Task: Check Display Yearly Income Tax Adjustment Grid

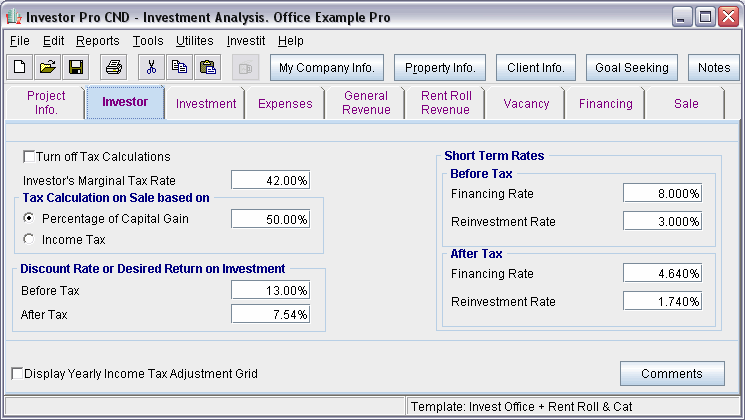Action: [x=18, y=373]
